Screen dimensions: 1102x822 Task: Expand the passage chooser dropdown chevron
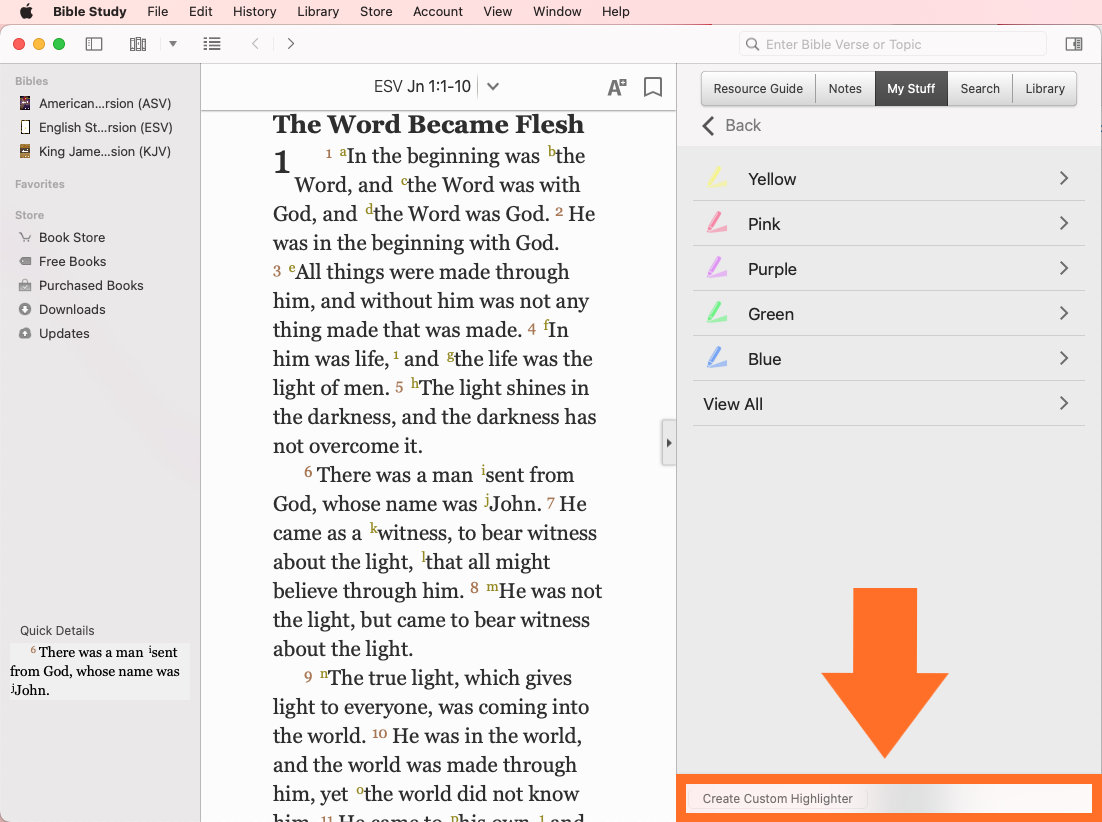(492, 87)
